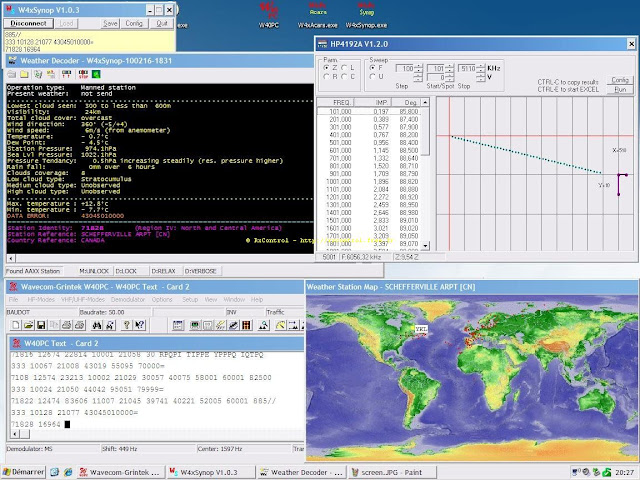This screenshot has width=640, height=480.
Task: Click the FREQ. column header in HP4192A
Action: tap(335, 102)
